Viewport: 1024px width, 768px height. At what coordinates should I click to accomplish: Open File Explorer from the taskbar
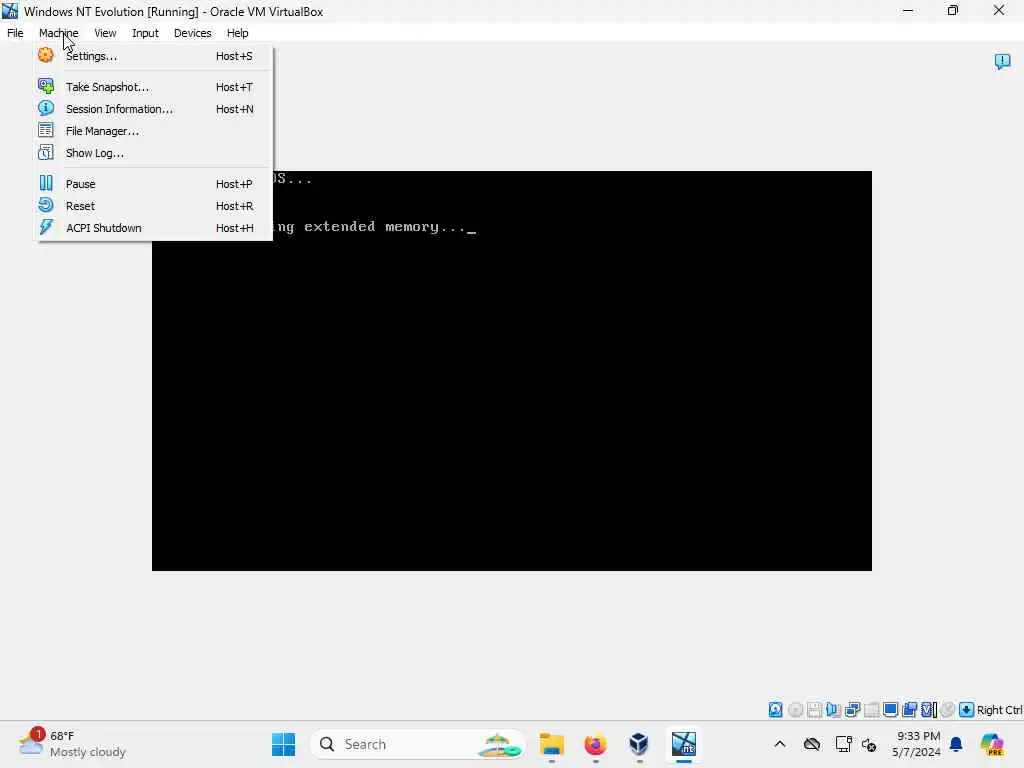552,744
